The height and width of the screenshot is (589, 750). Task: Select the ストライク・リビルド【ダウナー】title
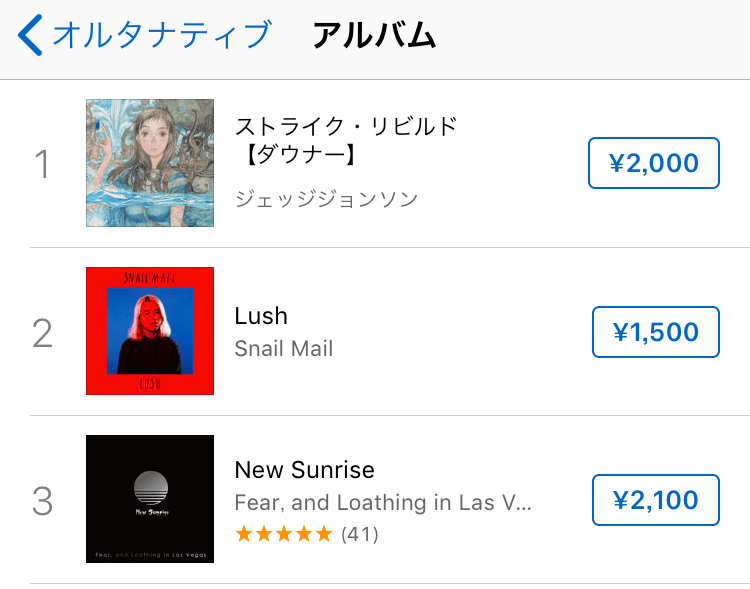pyautogui.click(x=346, y=140)
